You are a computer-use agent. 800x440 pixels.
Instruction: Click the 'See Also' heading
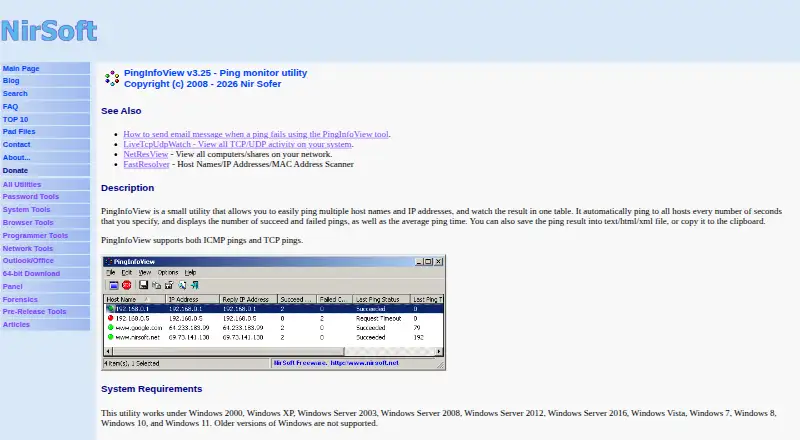121,111
